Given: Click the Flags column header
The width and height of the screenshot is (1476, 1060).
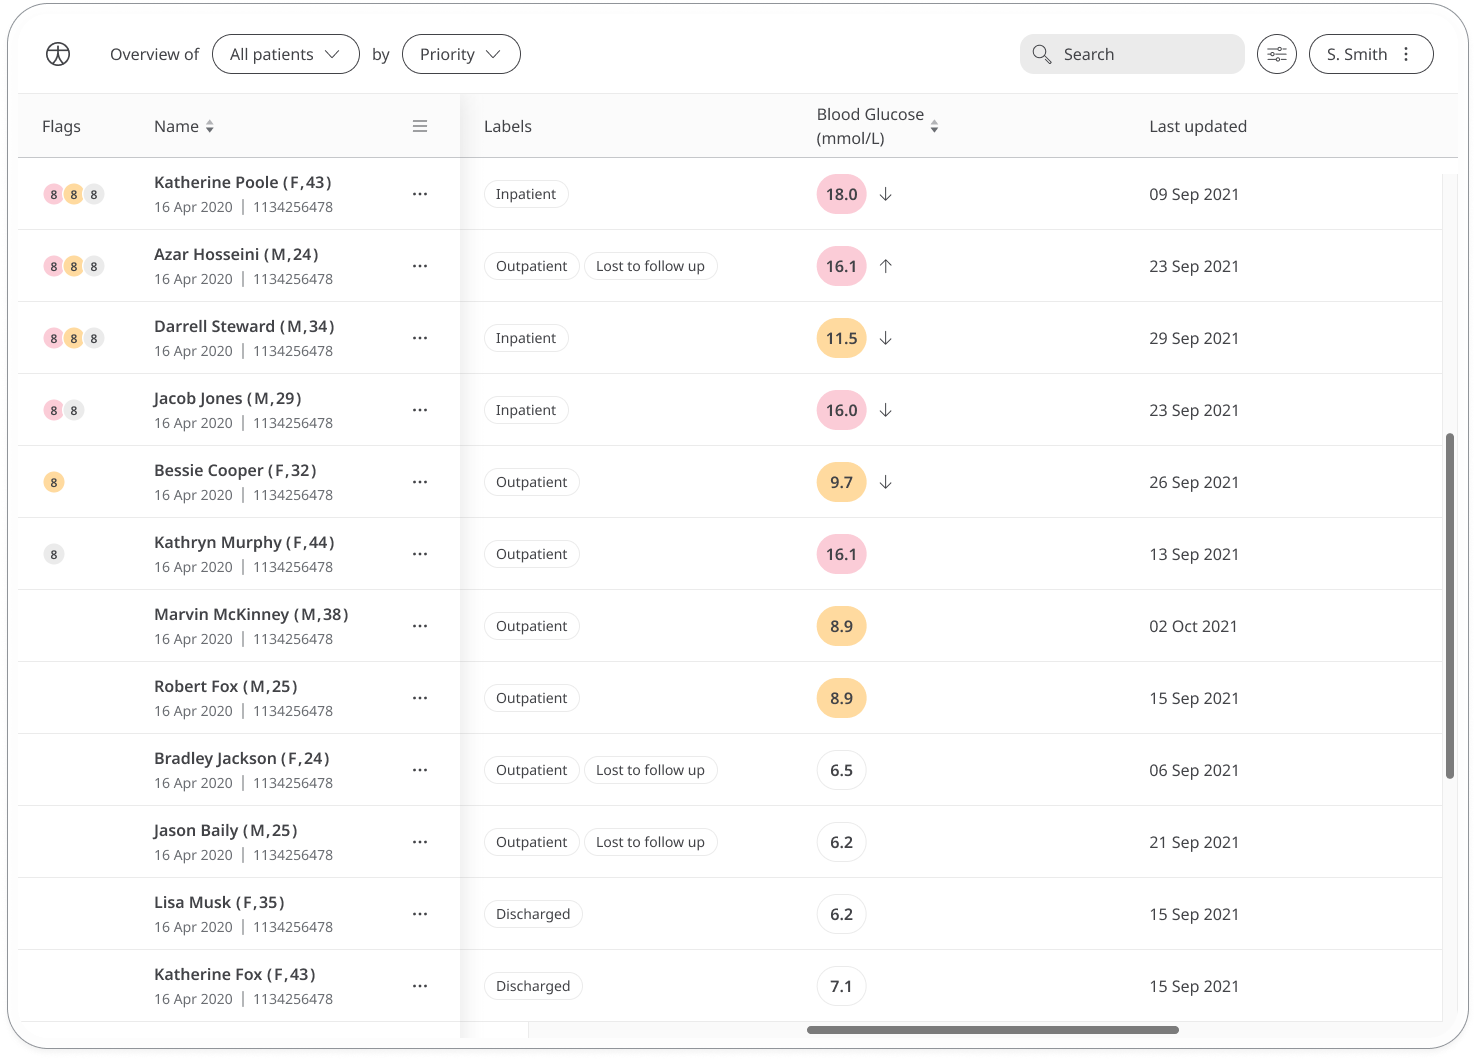Looking at the screenshot, I should click(61, 126).
